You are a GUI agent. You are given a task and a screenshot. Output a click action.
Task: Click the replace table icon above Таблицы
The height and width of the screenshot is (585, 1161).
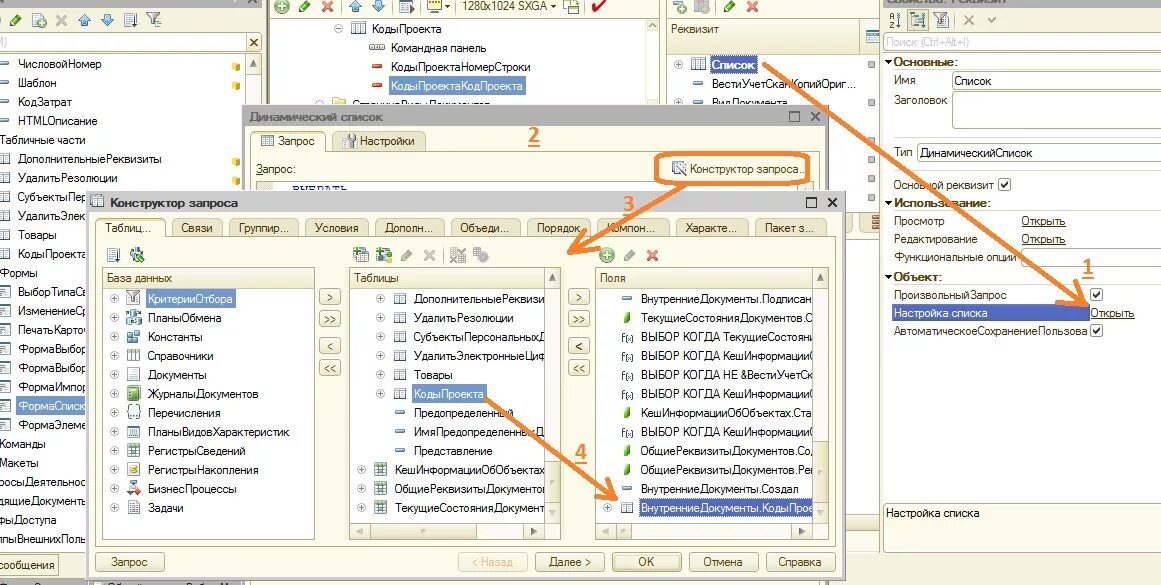click(458, 255)
